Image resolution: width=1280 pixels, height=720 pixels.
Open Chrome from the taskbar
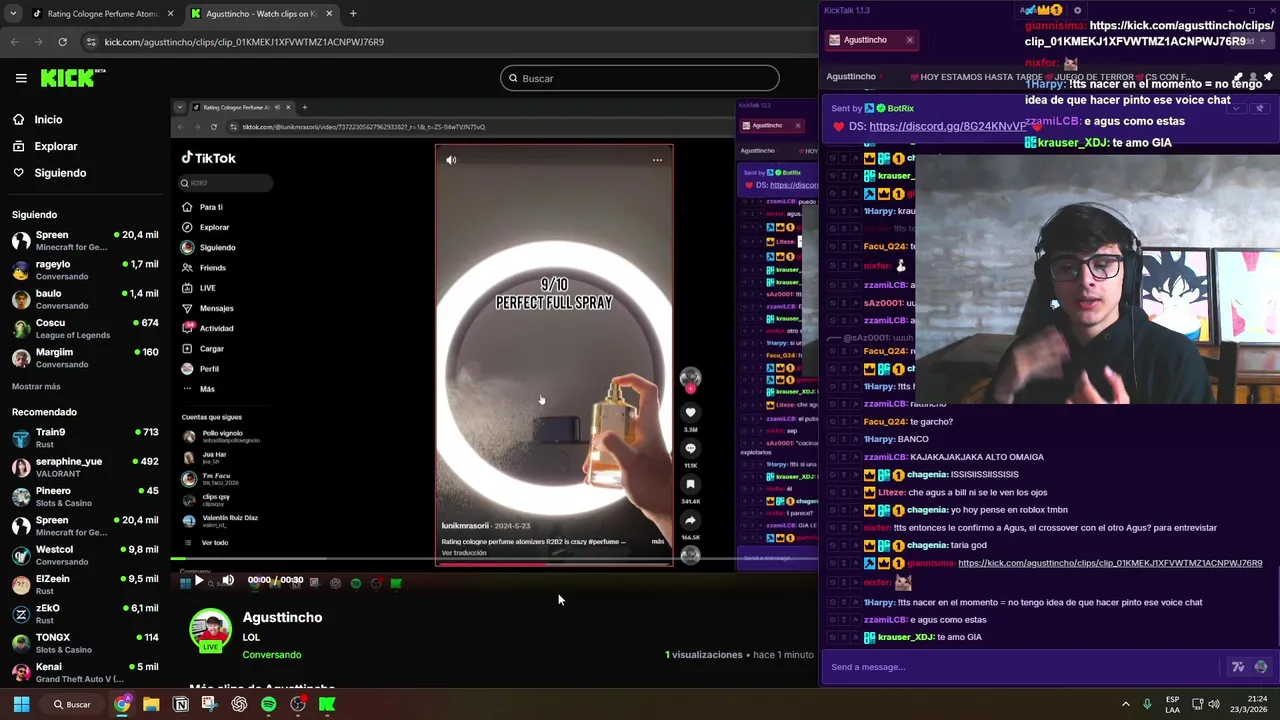(122, 704)
